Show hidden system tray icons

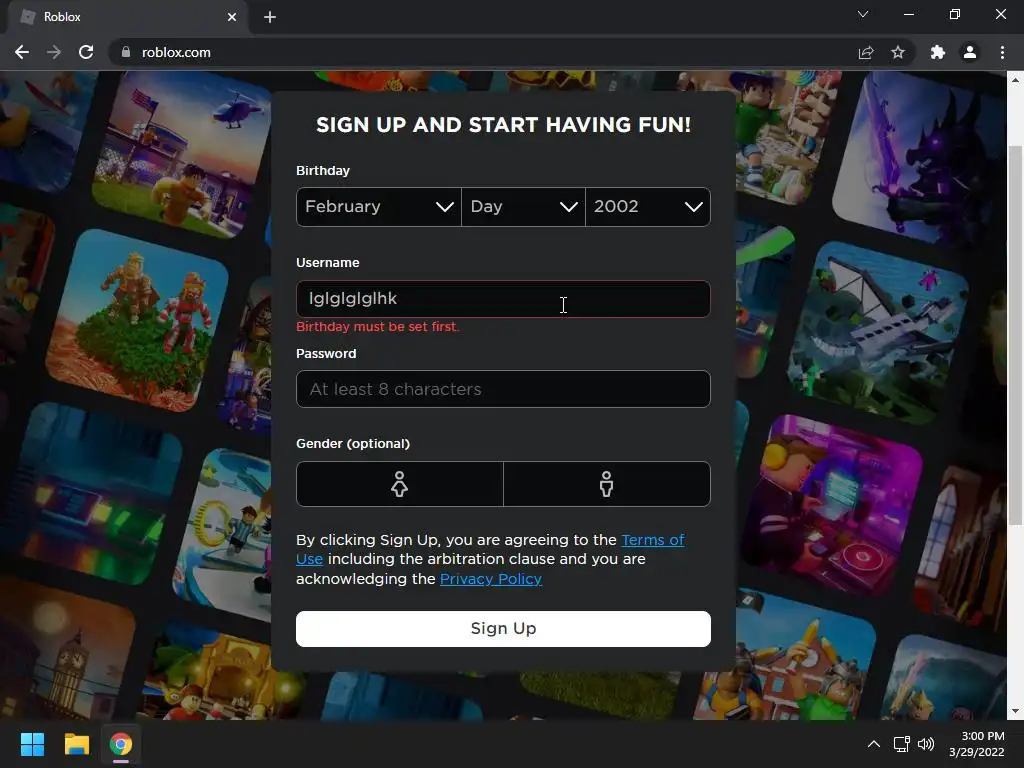[x=873, y=744]
